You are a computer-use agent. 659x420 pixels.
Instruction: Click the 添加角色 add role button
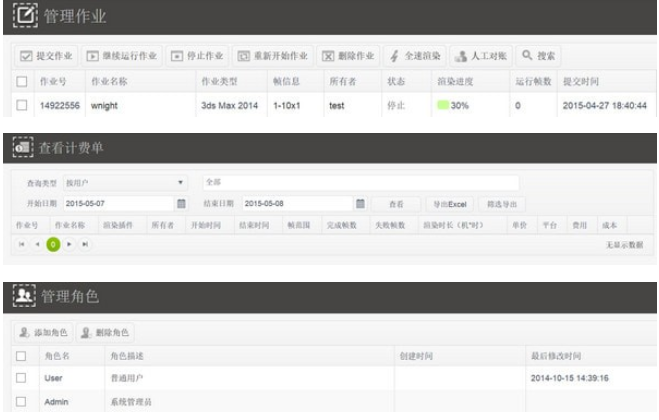pos(43,333)
